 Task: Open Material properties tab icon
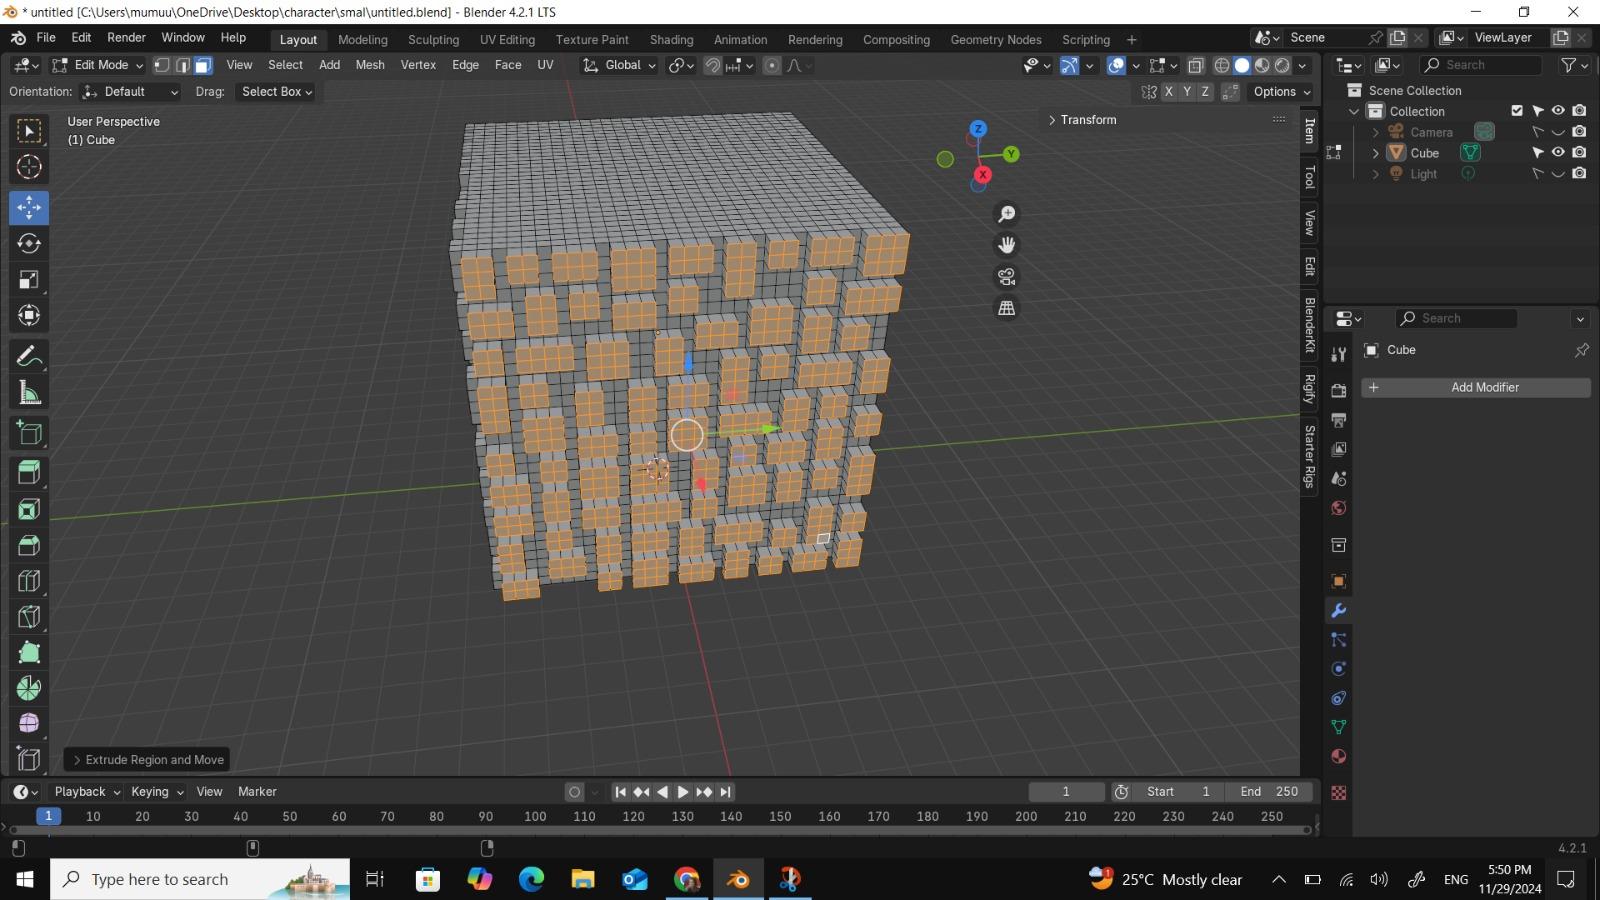click(x=1339, y=757)
